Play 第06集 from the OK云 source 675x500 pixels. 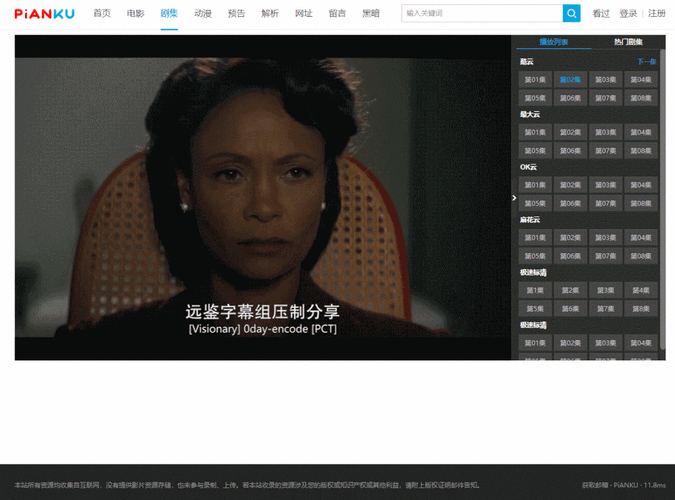click(x=570, y=203)
